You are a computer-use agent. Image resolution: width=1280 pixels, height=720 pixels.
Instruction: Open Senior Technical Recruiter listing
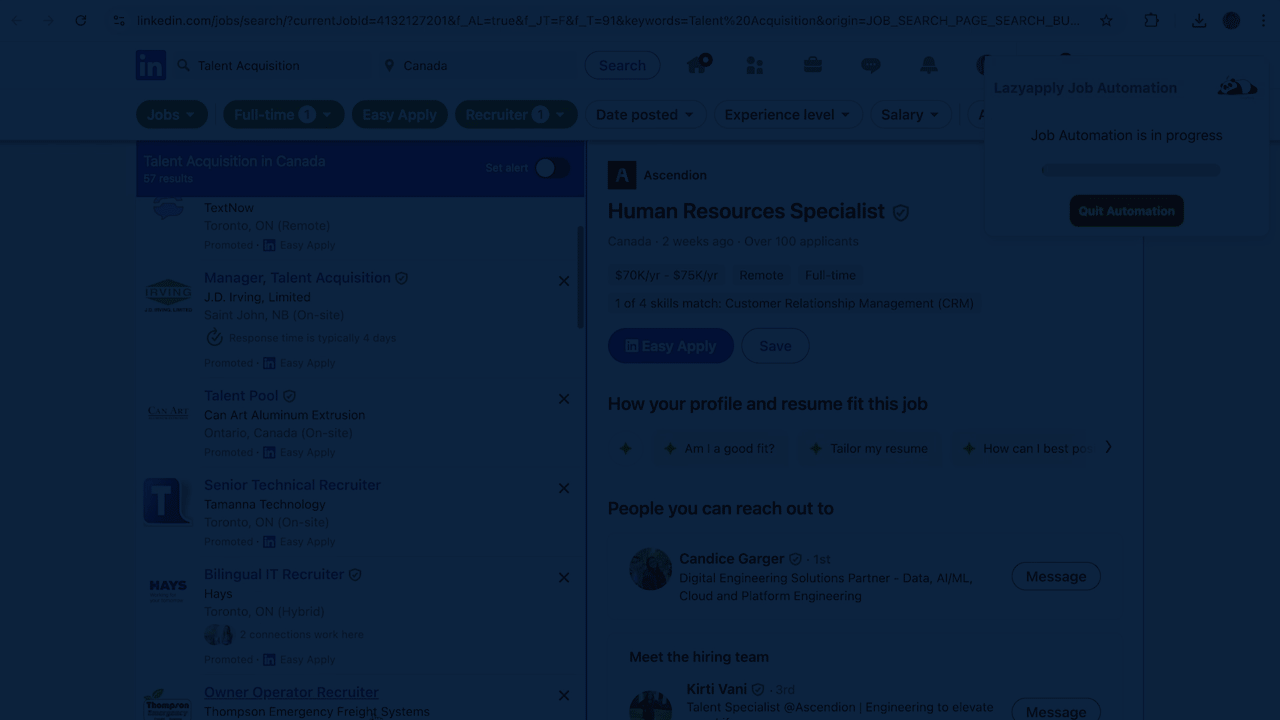tap(292, 485)
